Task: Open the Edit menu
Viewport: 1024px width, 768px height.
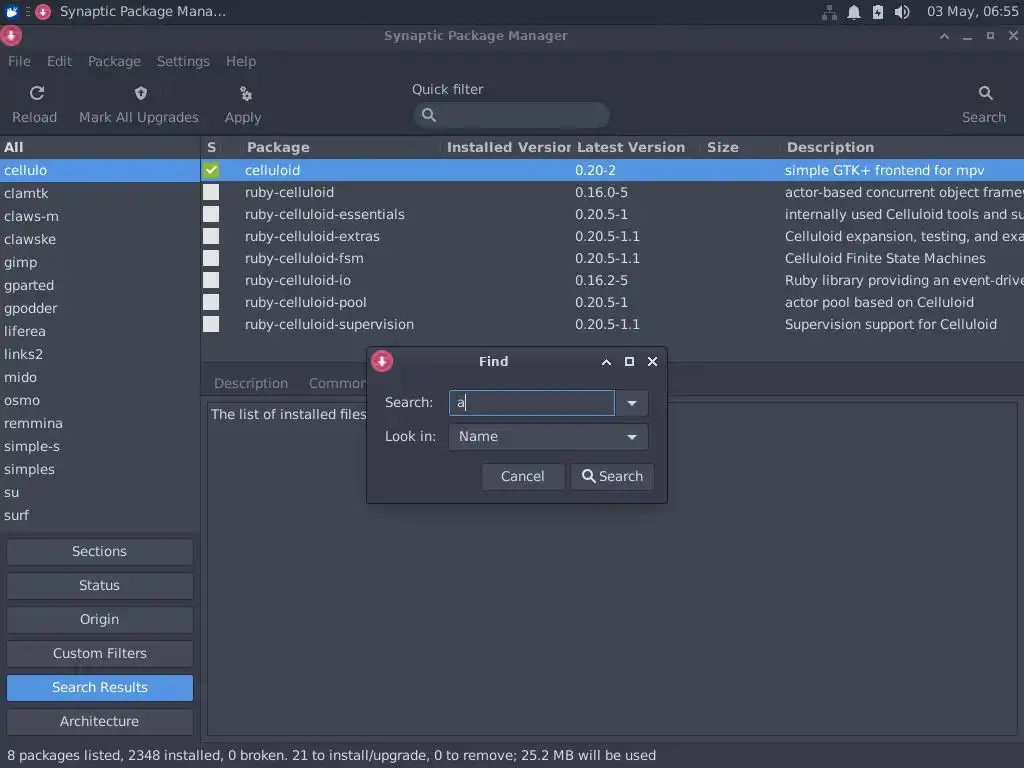Action: point(59,61)
